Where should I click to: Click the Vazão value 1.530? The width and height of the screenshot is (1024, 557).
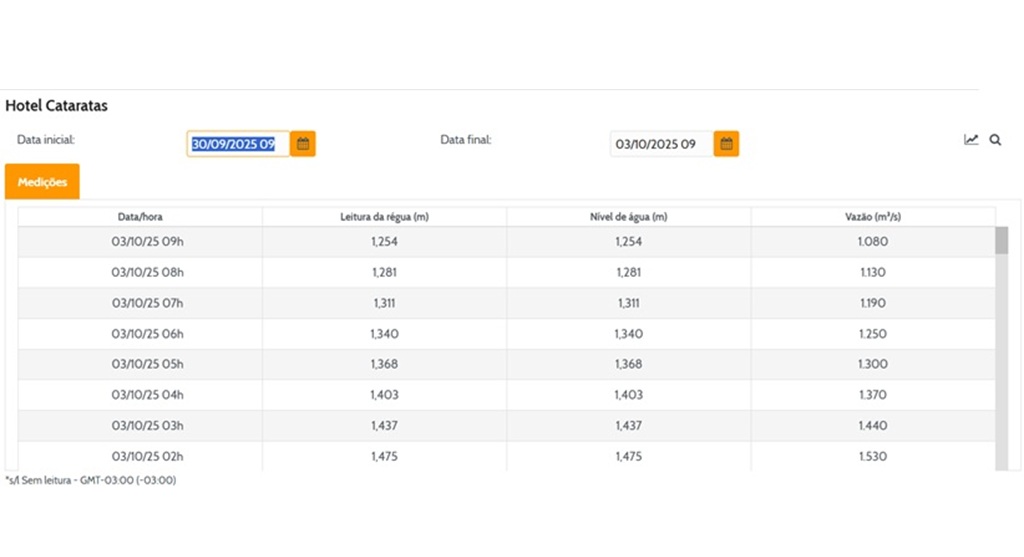(873, 457)
